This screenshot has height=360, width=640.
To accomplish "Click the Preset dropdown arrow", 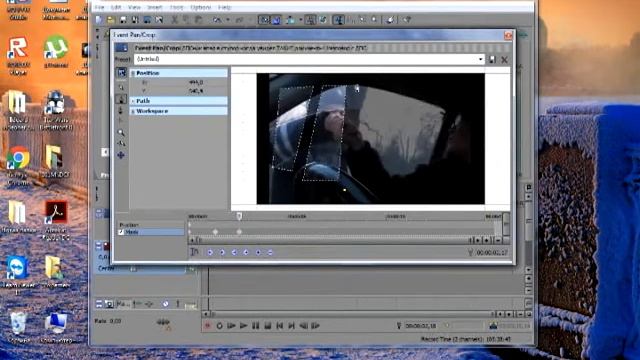I will 480,59.
